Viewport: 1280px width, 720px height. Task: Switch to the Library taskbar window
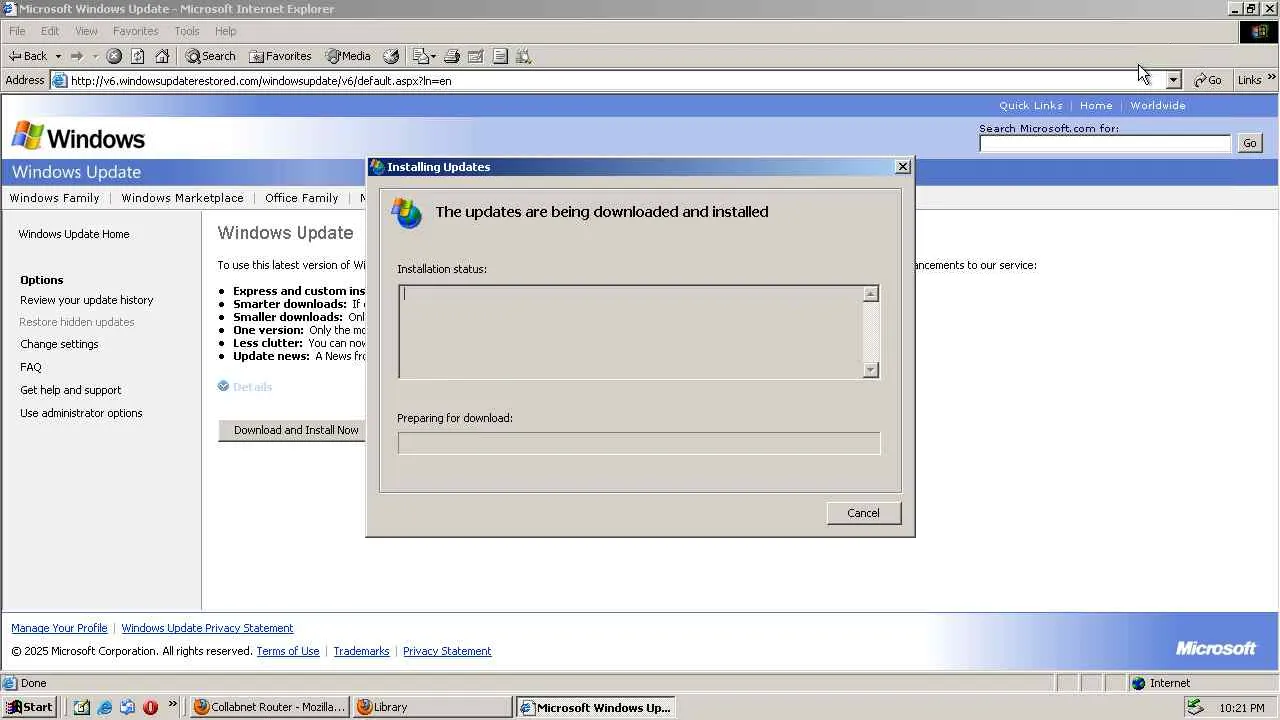[x=433, y=707]
